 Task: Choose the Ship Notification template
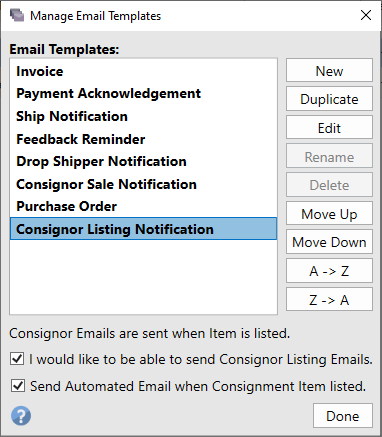pos(143,116)
